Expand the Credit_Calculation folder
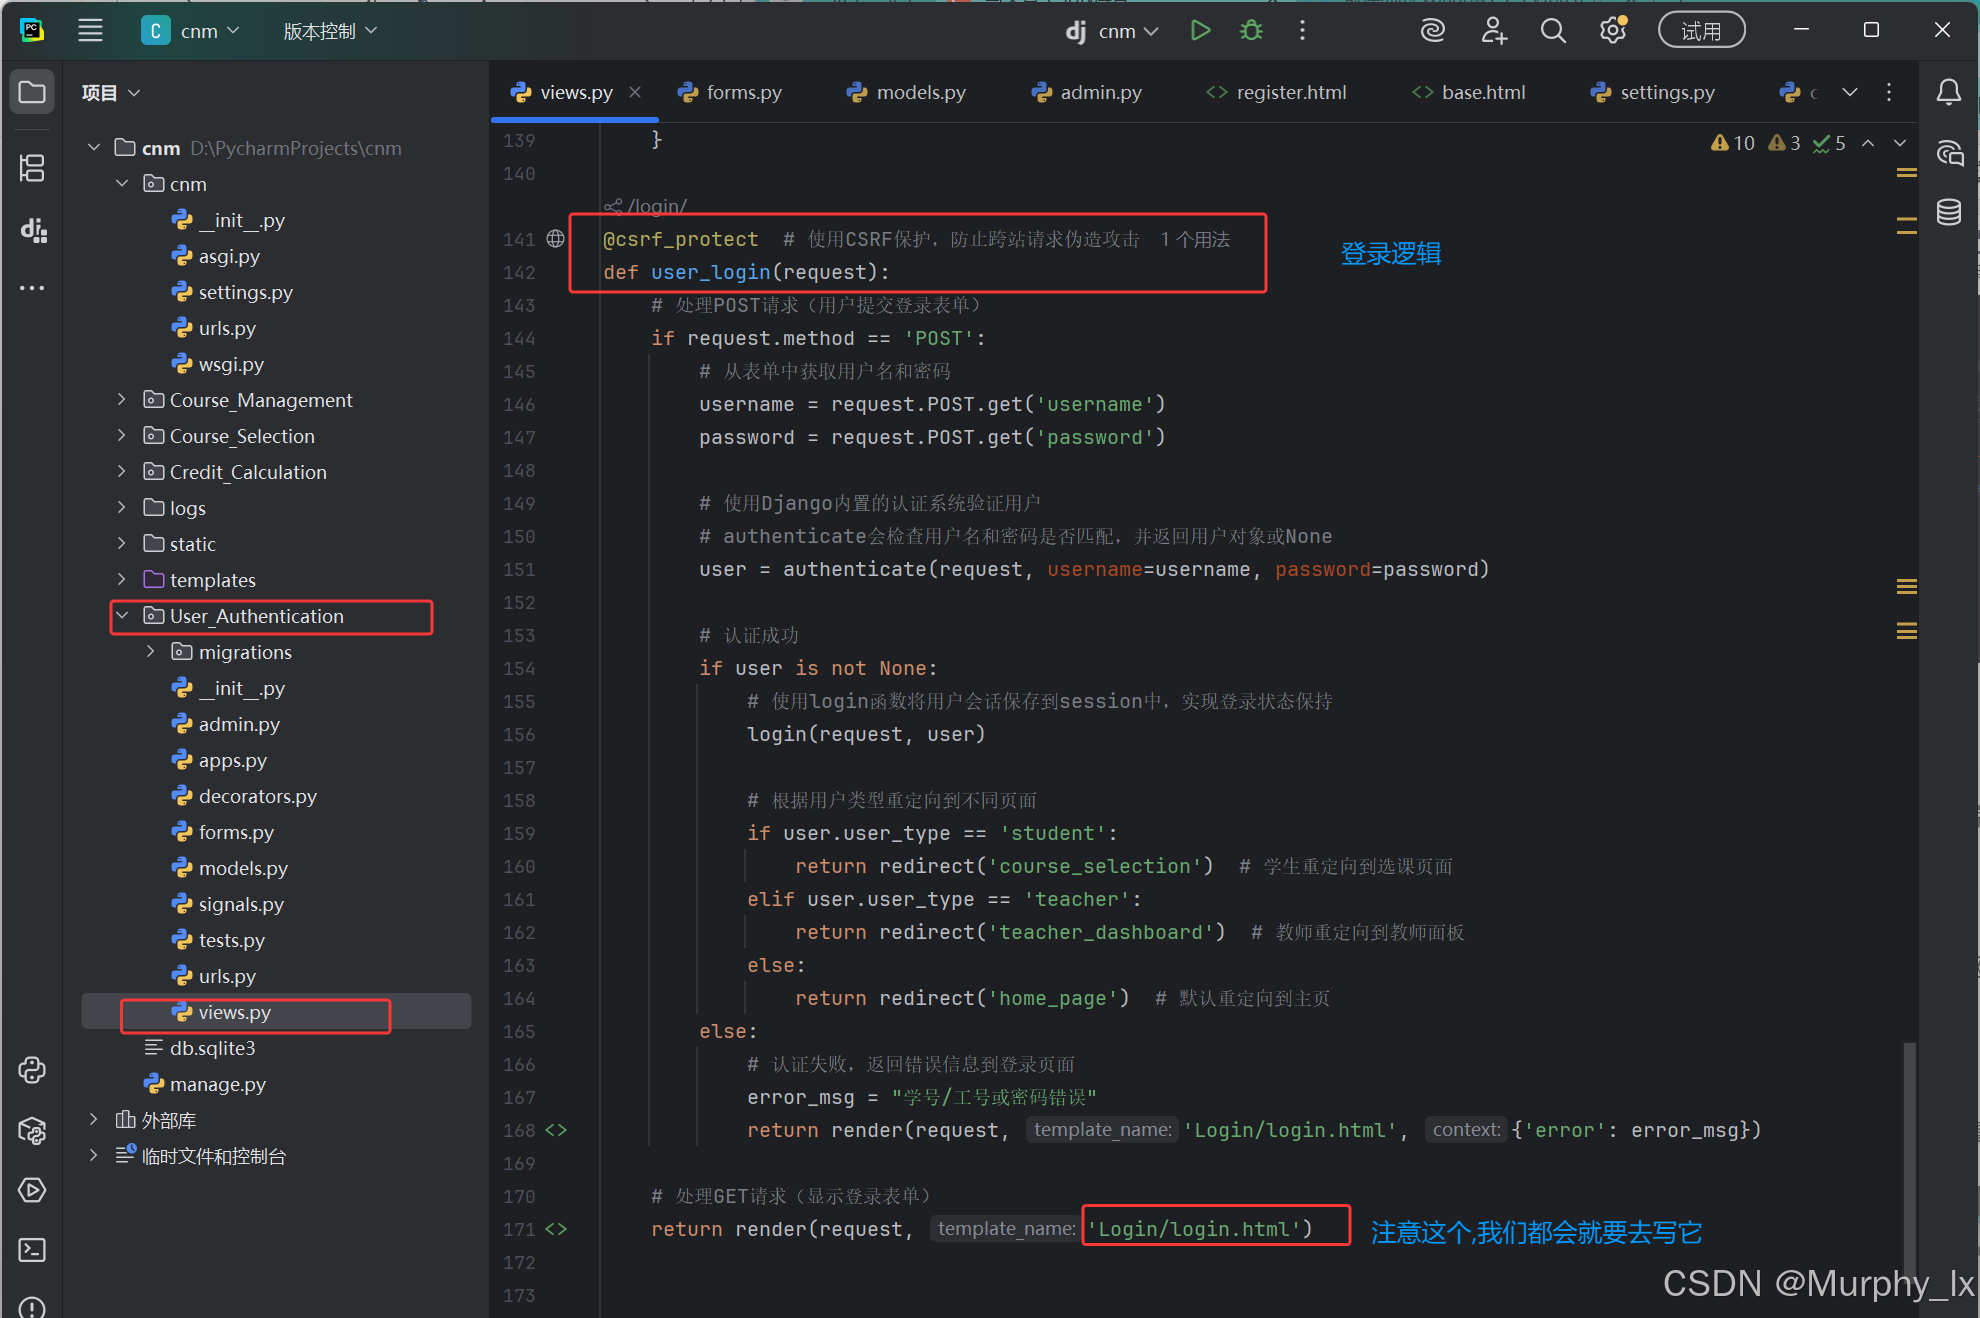The width and height of the screenshot is (1980, 1318). (x=122, y=471)
